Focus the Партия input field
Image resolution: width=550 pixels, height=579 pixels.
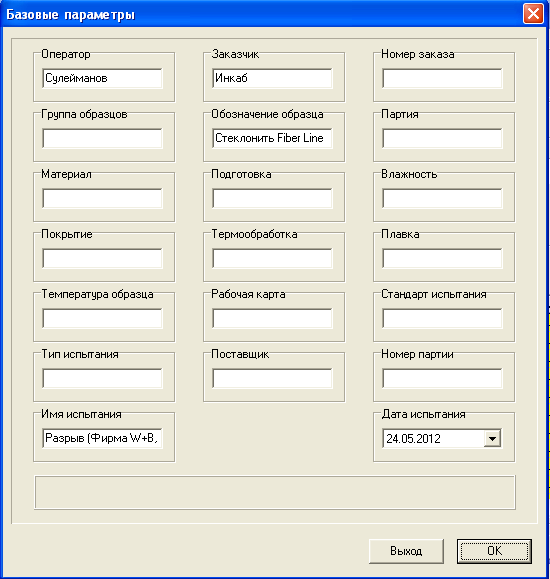point(442,138)
